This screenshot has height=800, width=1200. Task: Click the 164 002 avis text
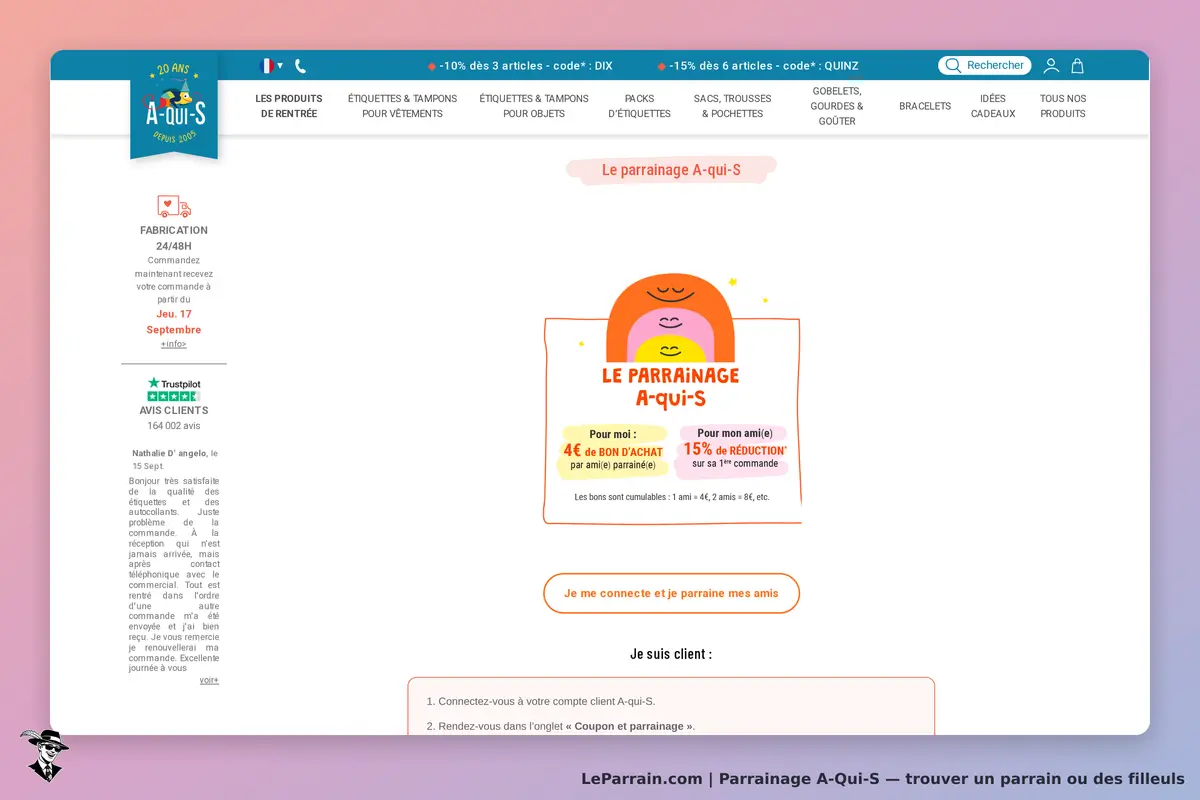point(174,425)
